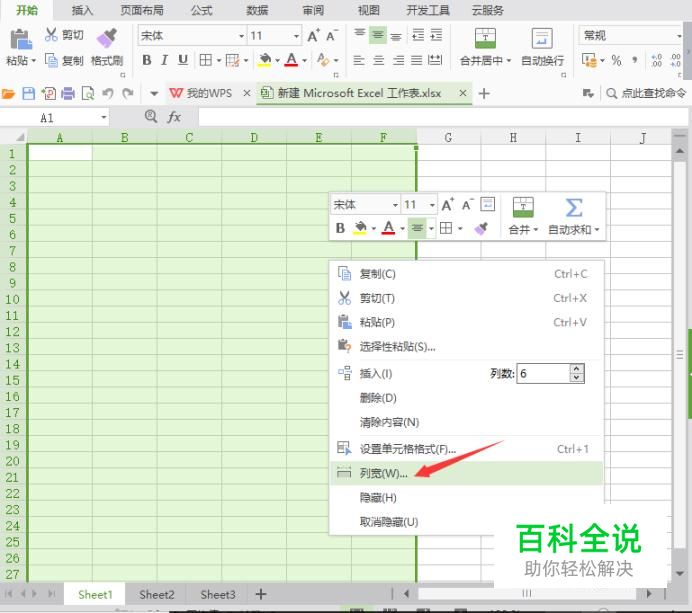Open the number format dropdown (常规)

pos(679,35)
